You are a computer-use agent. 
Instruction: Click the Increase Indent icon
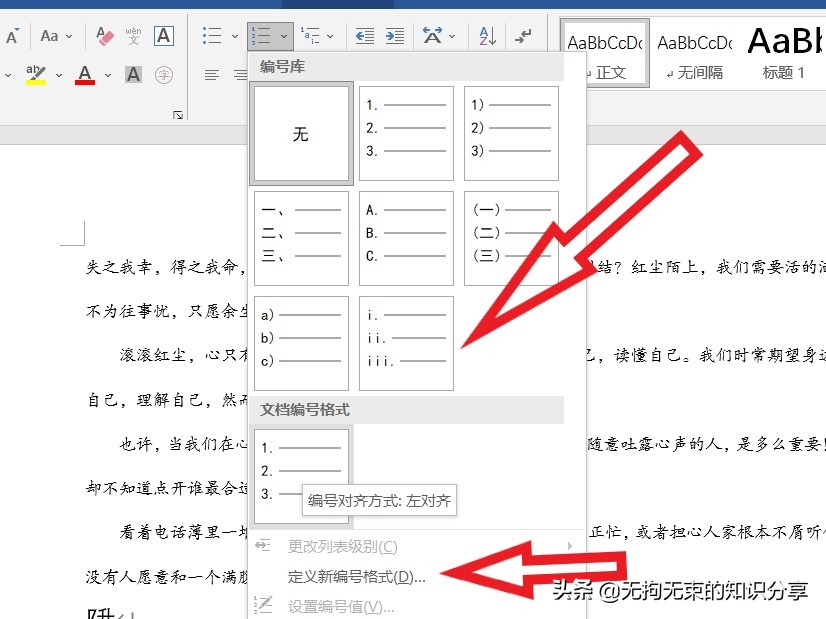tap(394, 35)
